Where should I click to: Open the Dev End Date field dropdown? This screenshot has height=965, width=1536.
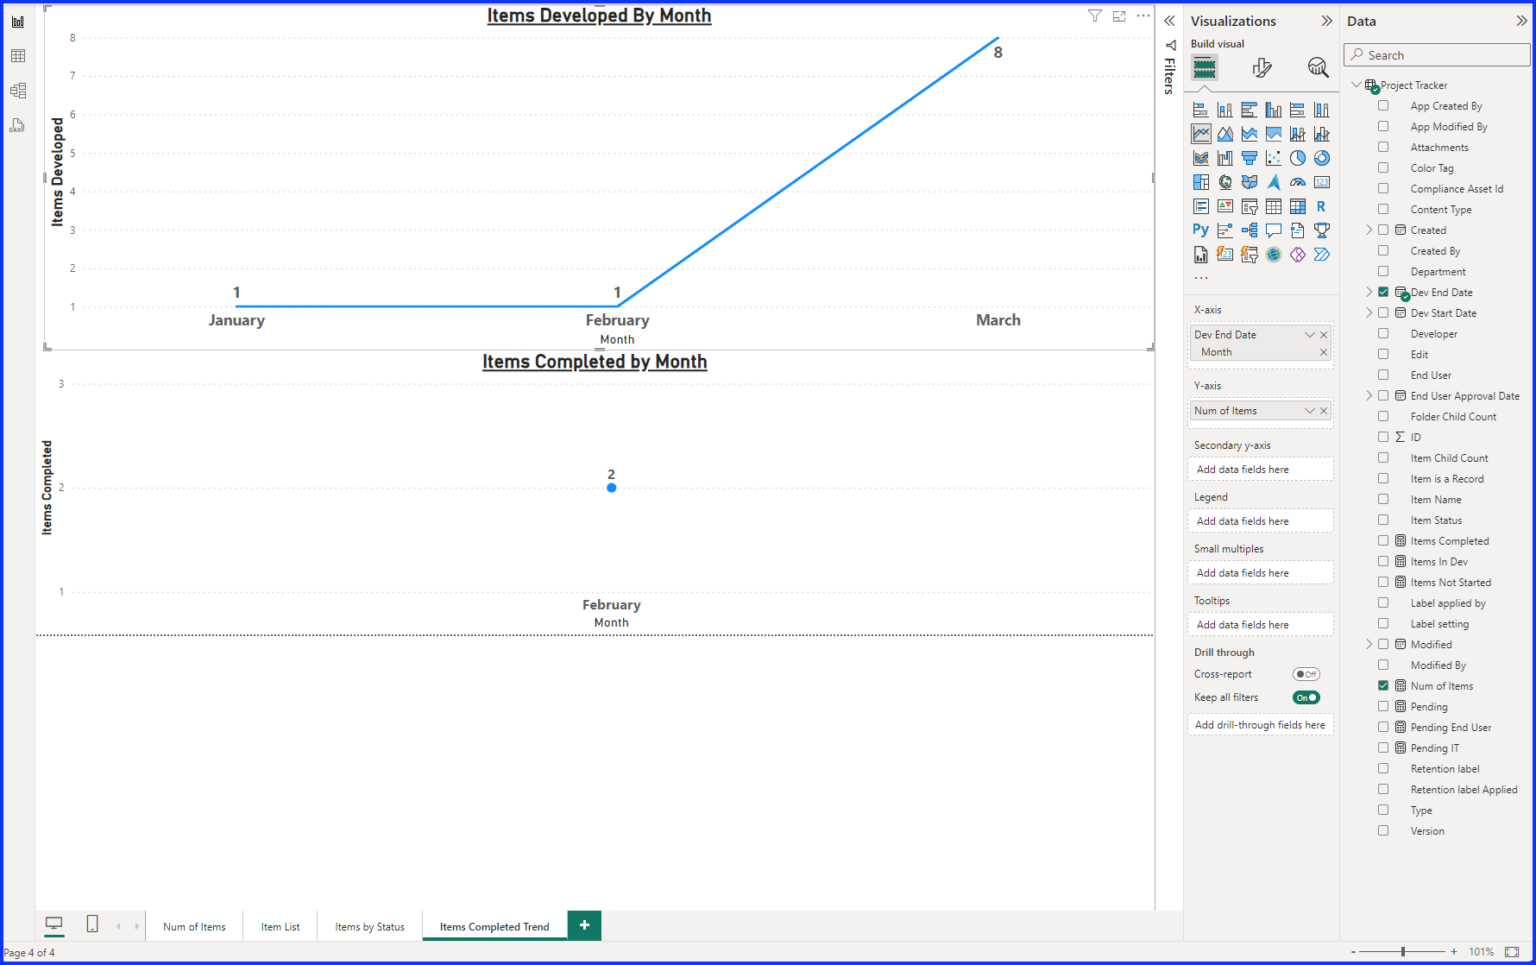point(1310,334)
